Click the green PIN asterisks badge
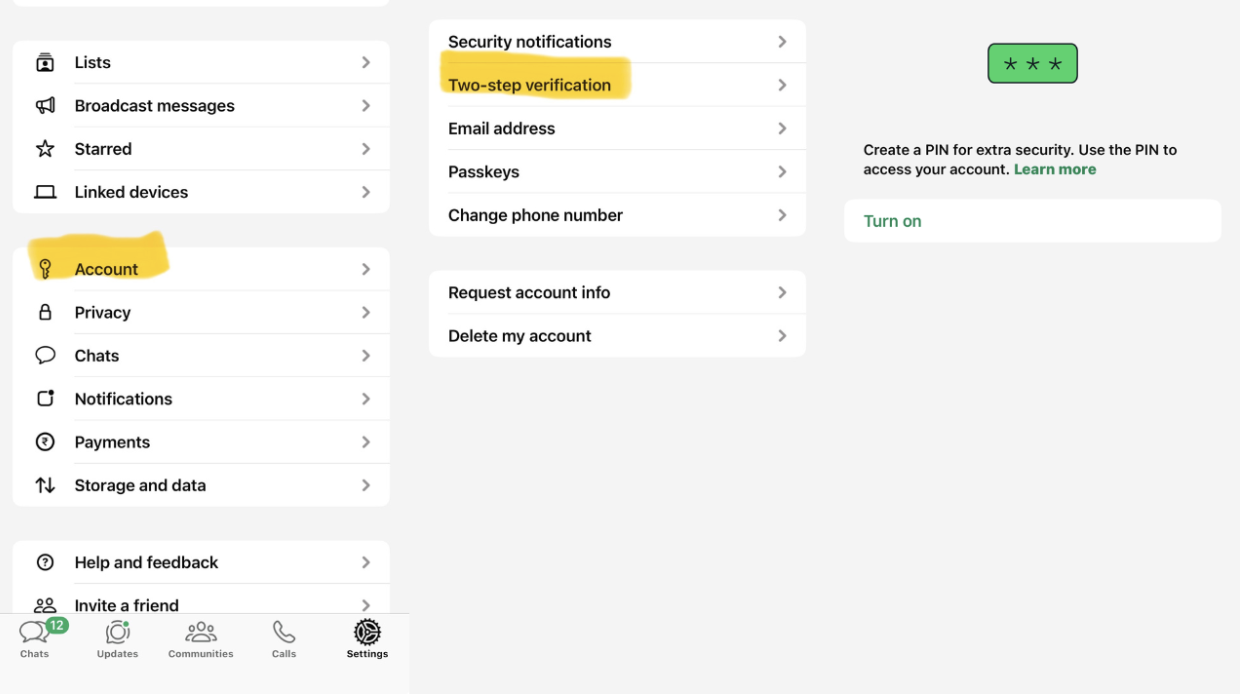This screenshot has width=1240, height=694. pyautogui.click(x=1032, y=64)
